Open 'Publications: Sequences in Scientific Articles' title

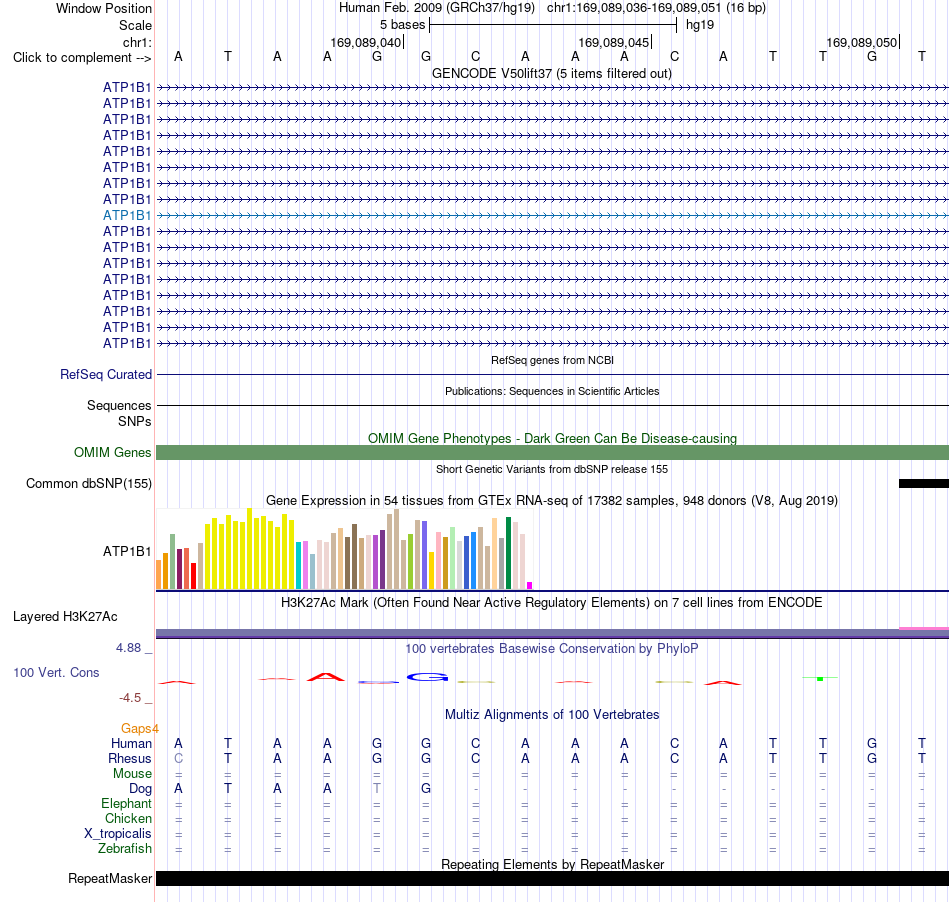coord(552,391)
